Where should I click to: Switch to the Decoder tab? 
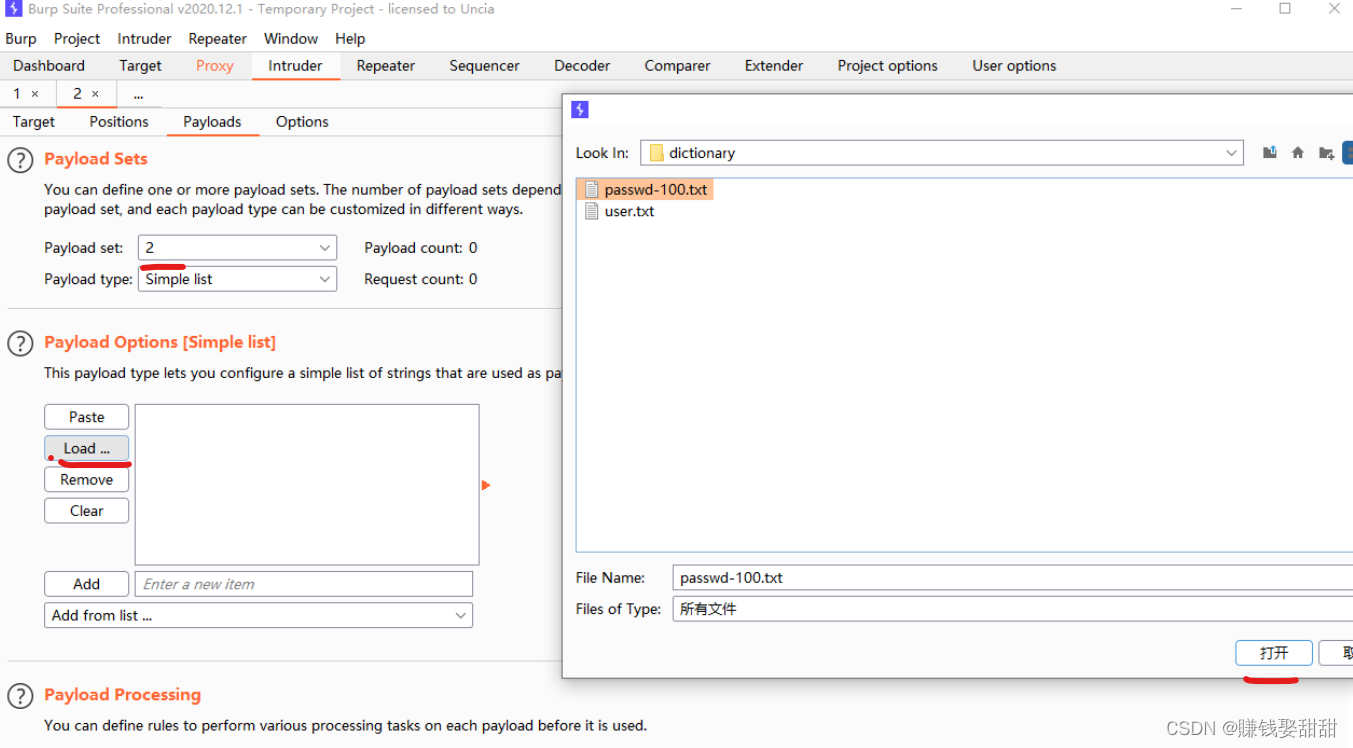(x=582, y=66)
